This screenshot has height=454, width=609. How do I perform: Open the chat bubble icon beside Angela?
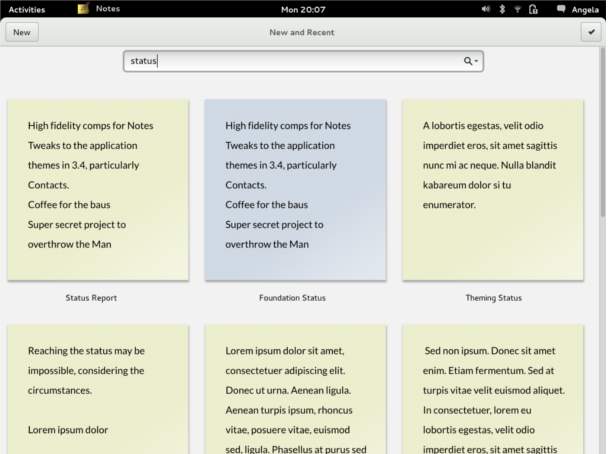(561, 9)
